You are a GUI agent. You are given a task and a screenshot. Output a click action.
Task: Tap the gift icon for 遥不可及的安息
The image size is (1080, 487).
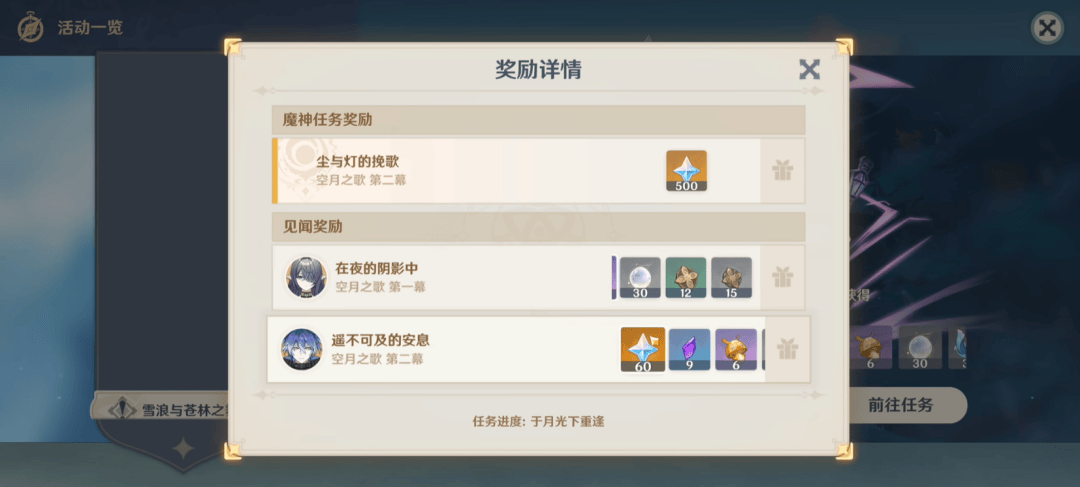(787, 349)
